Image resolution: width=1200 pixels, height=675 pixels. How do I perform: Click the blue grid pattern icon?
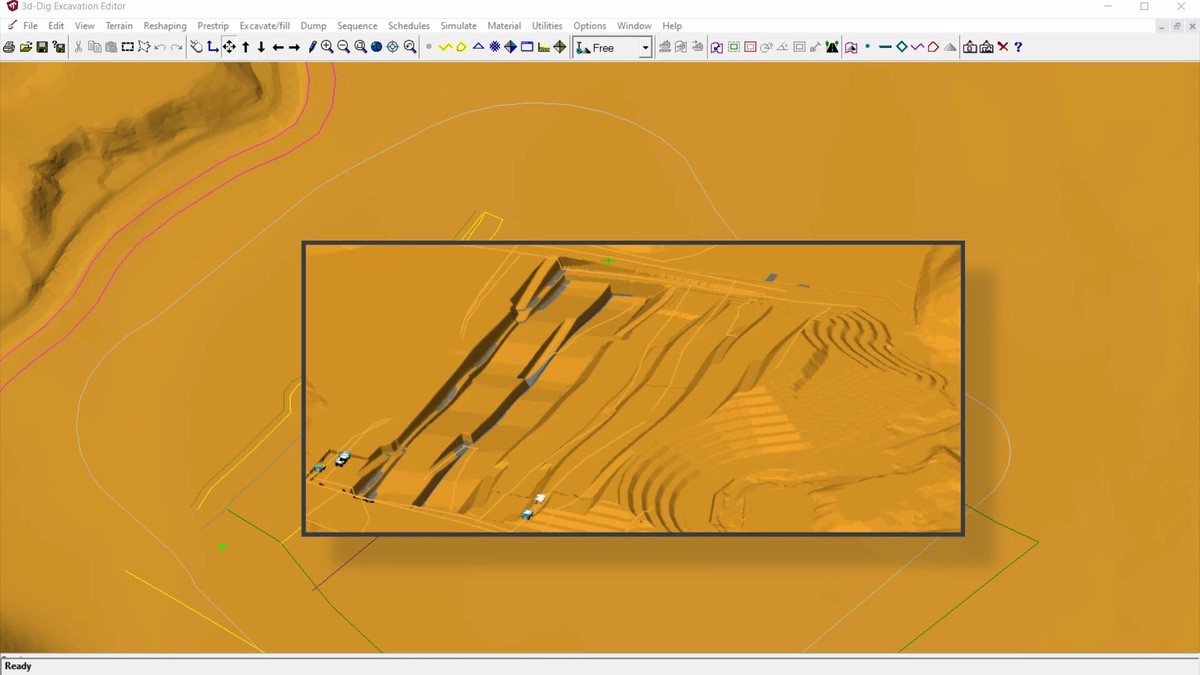click(x=494, y=47)
